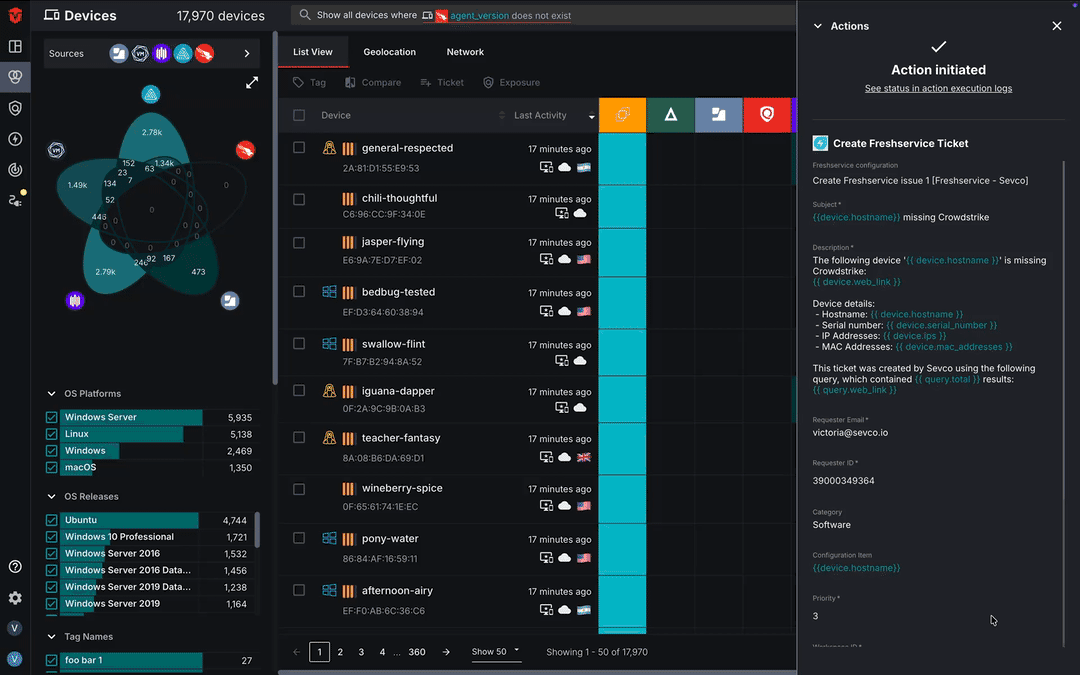
Task: Open the action execution logs link
Action: [x=938, y=89]
